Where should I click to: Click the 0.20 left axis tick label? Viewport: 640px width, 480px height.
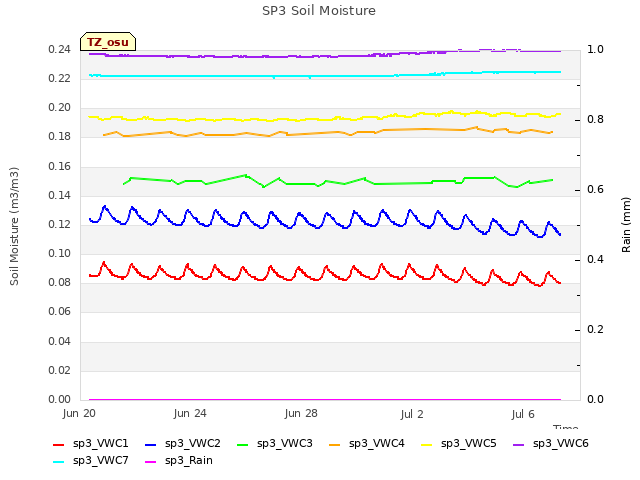60,108
